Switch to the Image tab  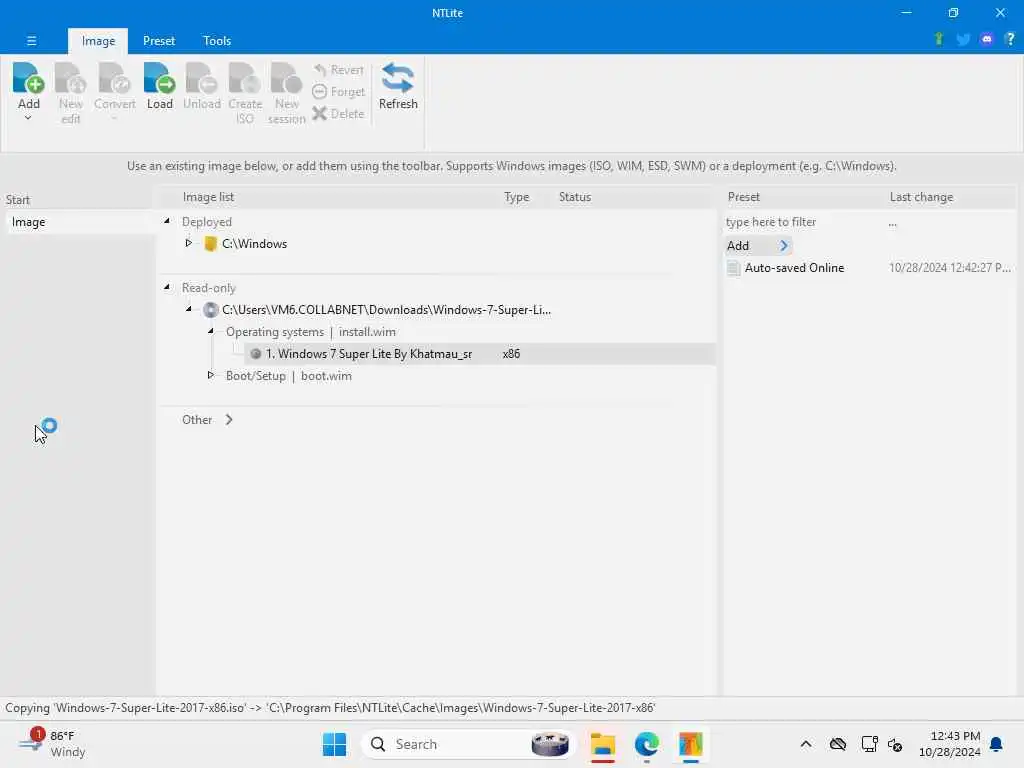[x=98, y=40]
